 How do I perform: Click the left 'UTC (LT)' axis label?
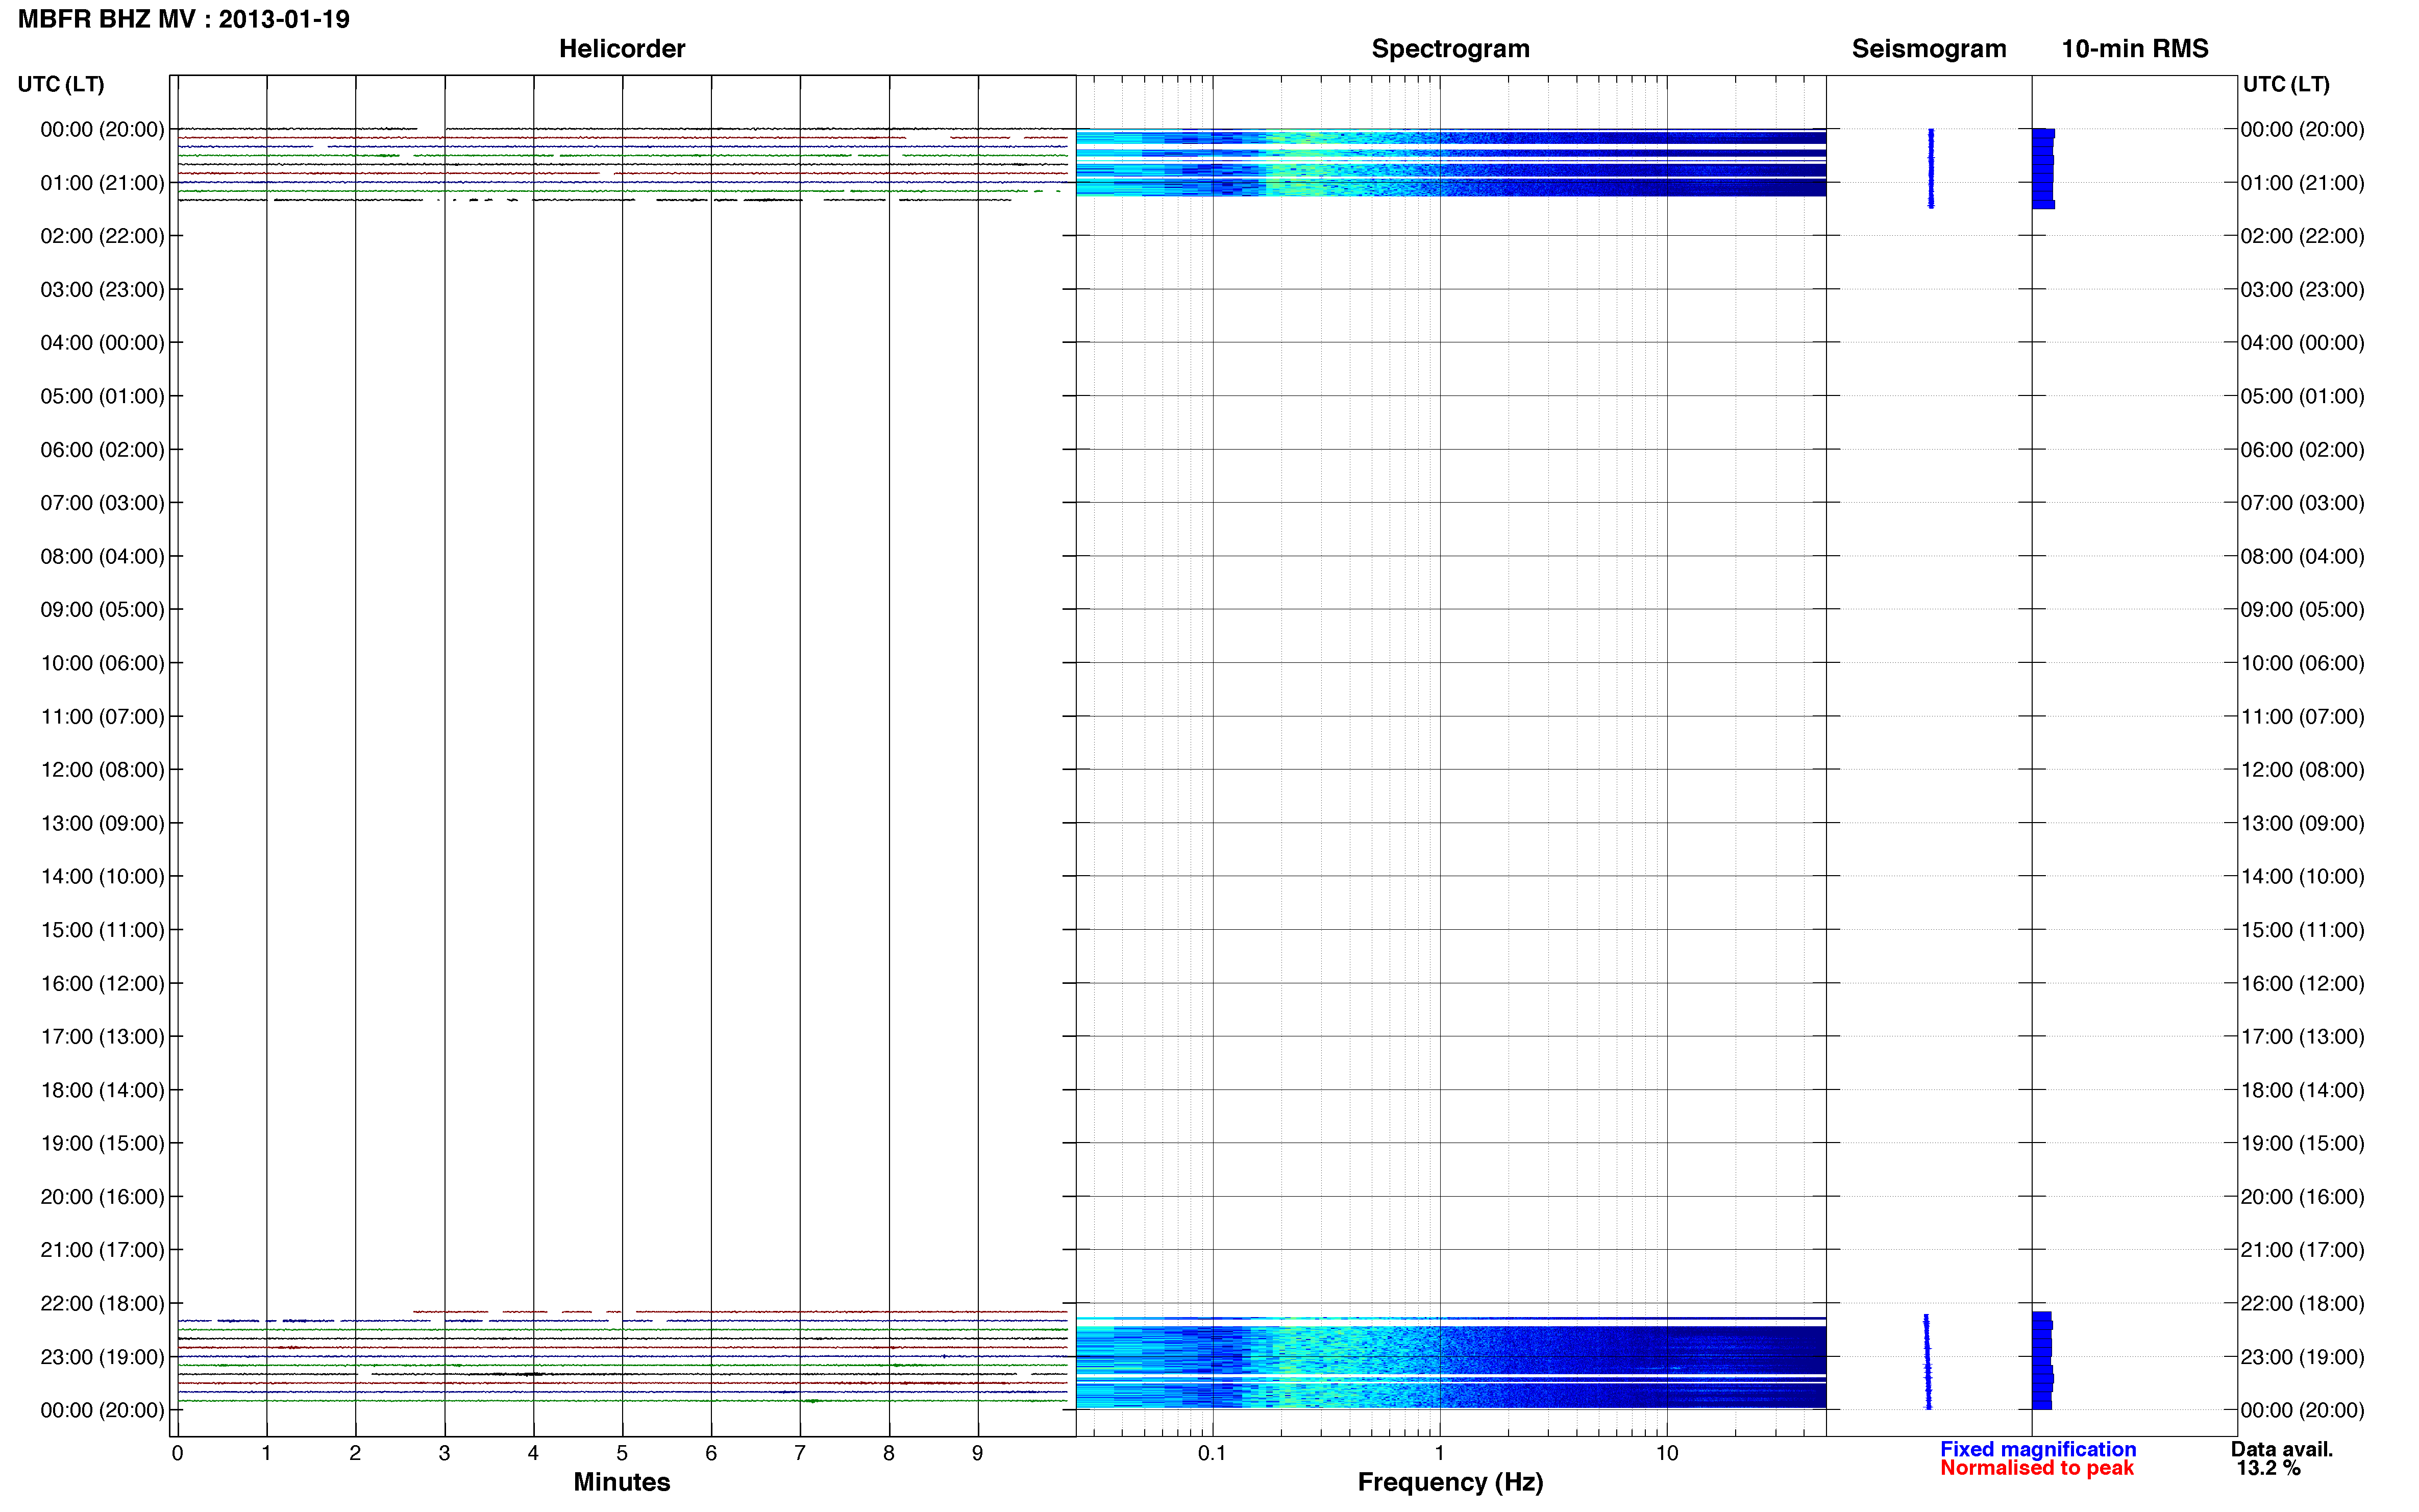(x=61, y=84)
